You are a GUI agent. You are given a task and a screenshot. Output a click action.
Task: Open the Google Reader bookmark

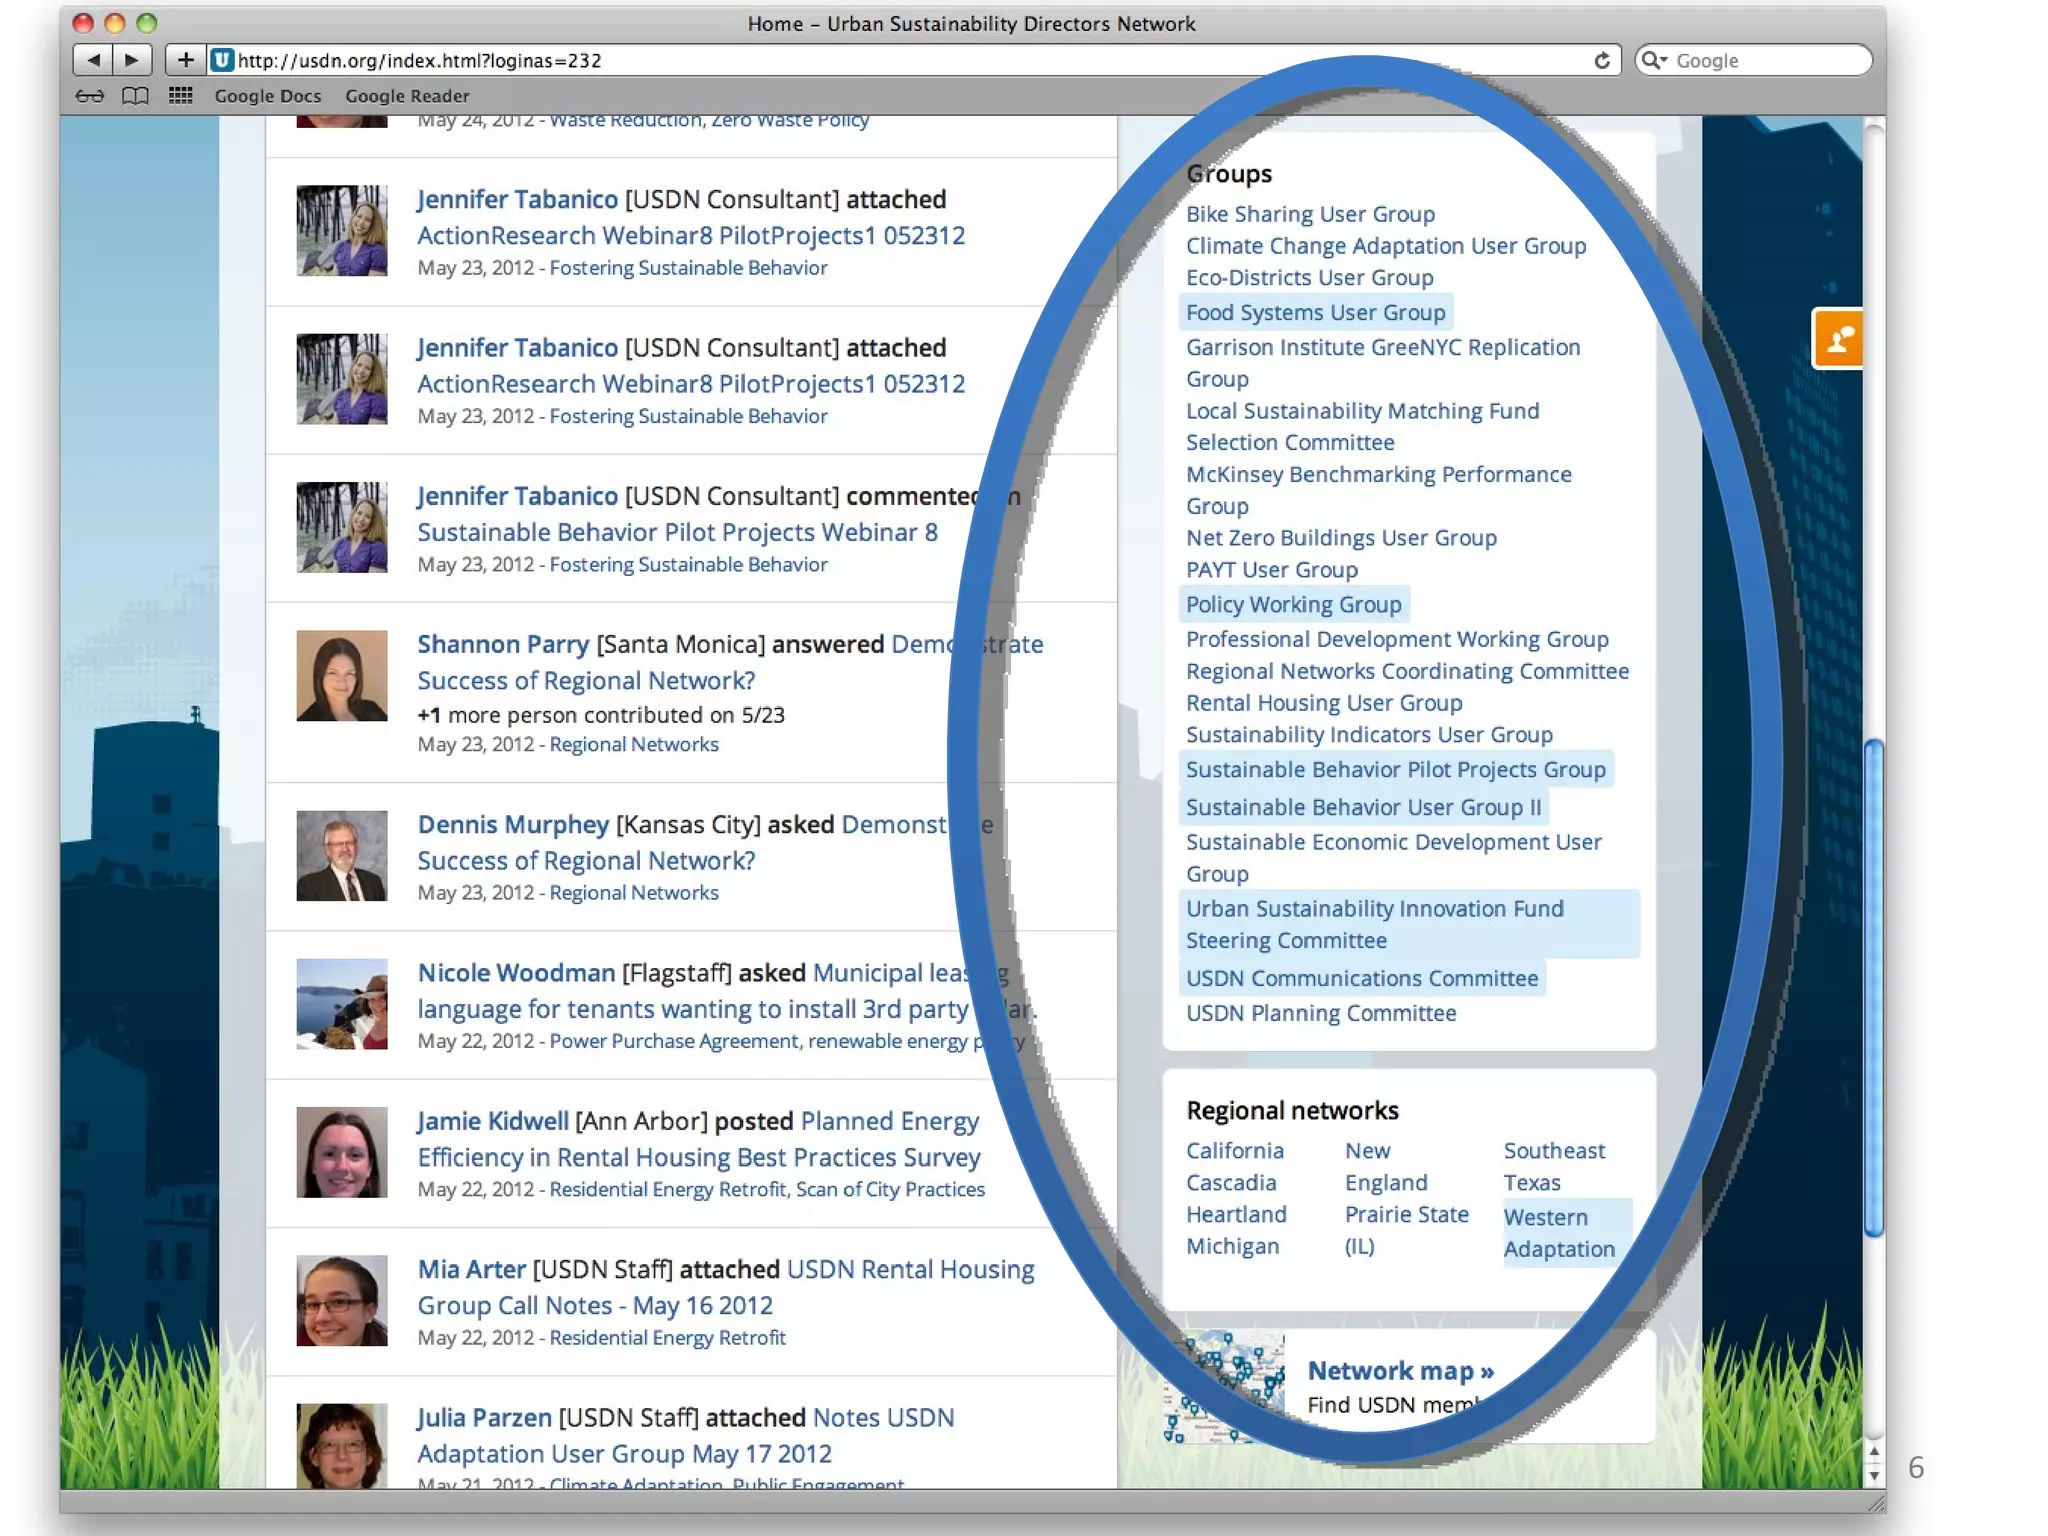coord(407,96)
